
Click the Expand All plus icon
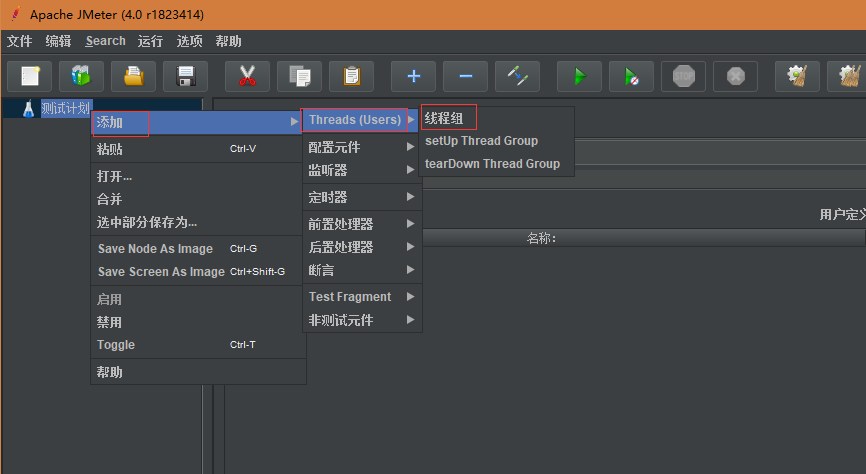pos(414,76)
